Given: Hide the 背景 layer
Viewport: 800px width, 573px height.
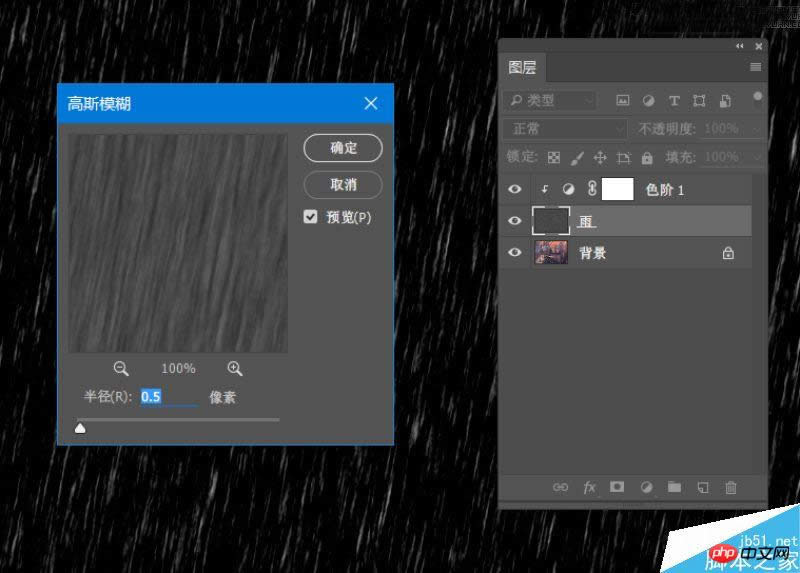Looking at the screenshot, I should pos(515,253).
